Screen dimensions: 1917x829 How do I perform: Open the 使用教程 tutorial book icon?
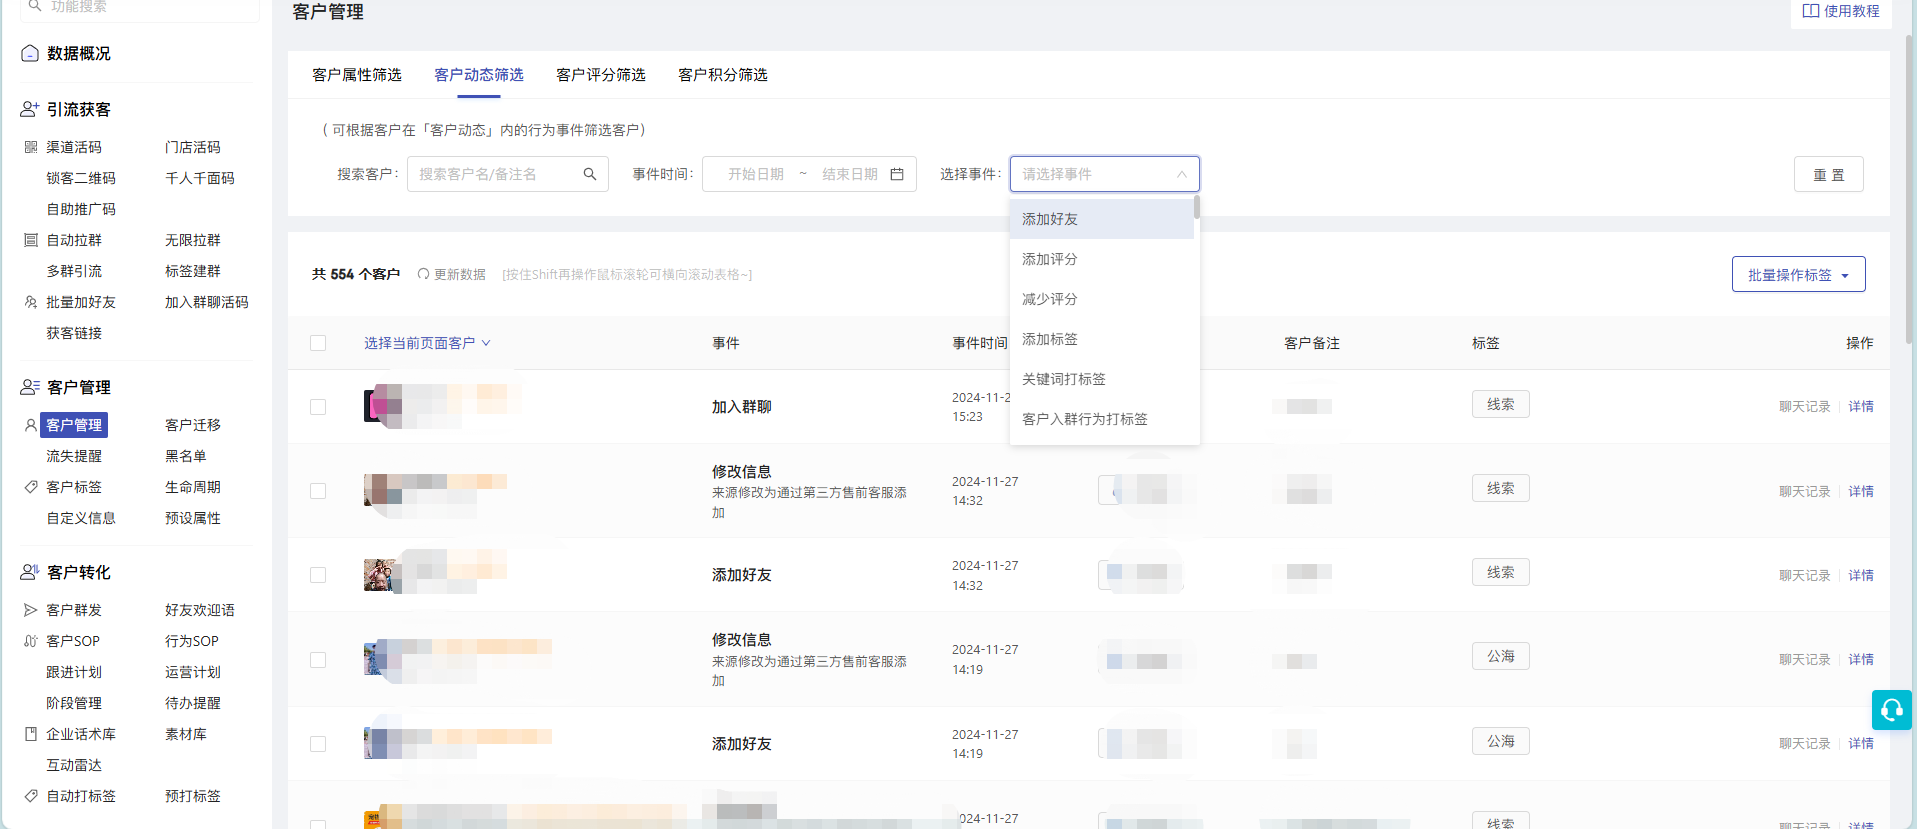click(1811, 11)
